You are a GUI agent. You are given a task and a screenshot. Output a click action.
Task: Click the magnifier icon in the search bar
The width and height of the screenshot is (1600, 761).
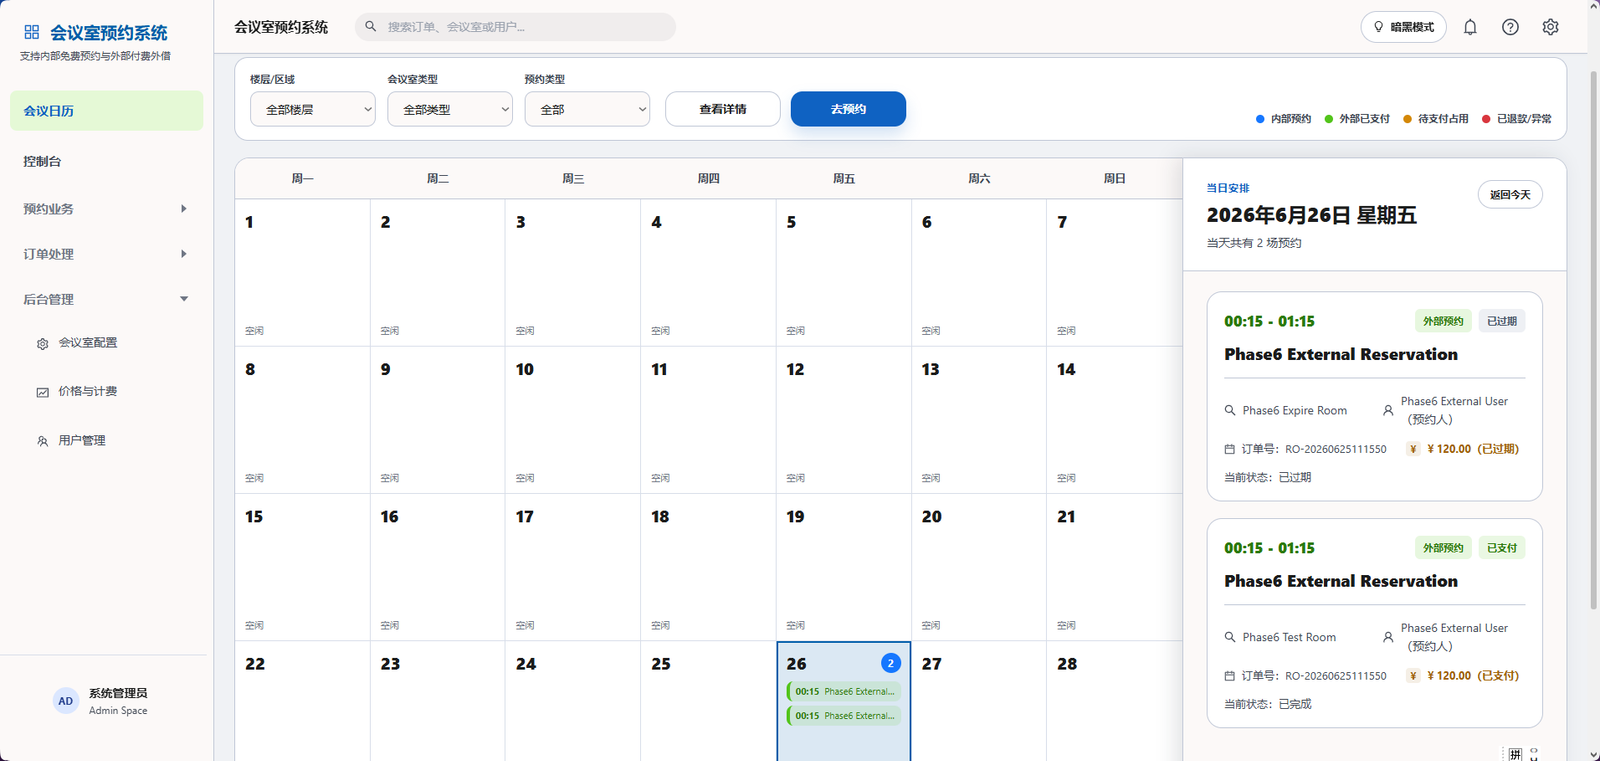[371, 27]
